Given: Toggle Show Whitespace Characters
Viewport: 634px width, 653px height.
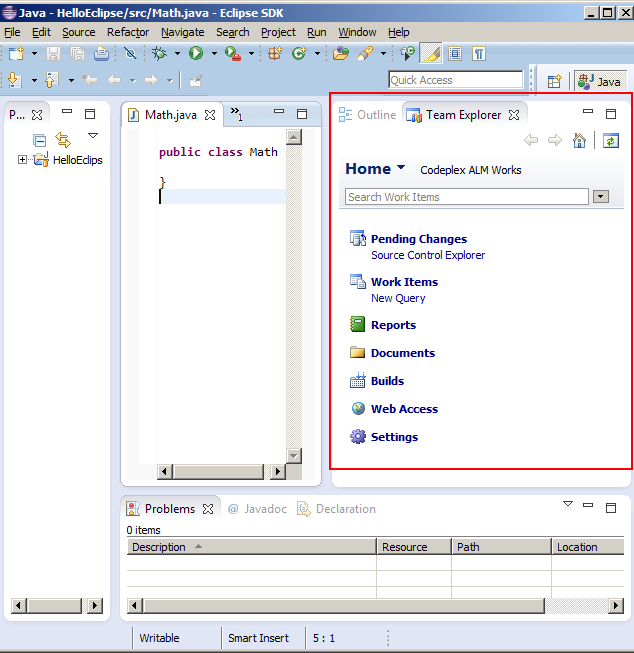Looking at the screenshot, I should coord(479,54).
